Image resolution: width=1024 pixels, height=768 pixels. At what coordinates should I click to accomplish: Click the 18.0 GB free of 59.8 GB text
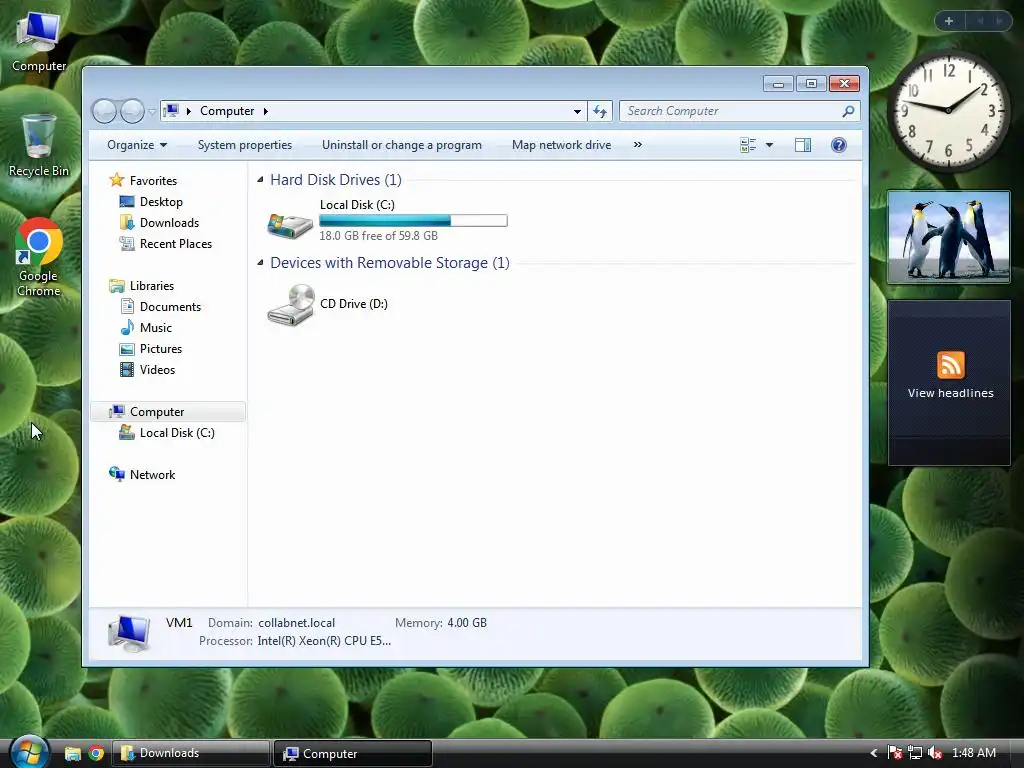[379, 236]
